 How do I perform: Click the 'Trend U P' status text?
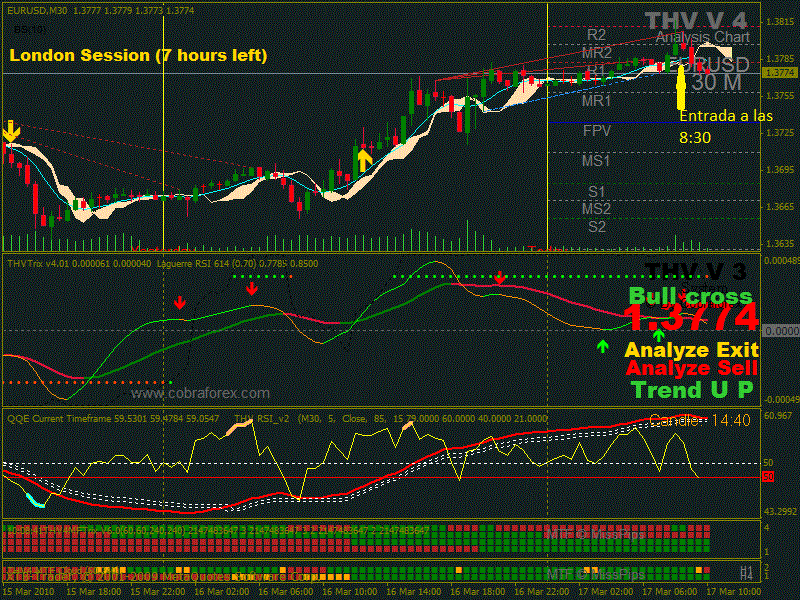point(693,389)
